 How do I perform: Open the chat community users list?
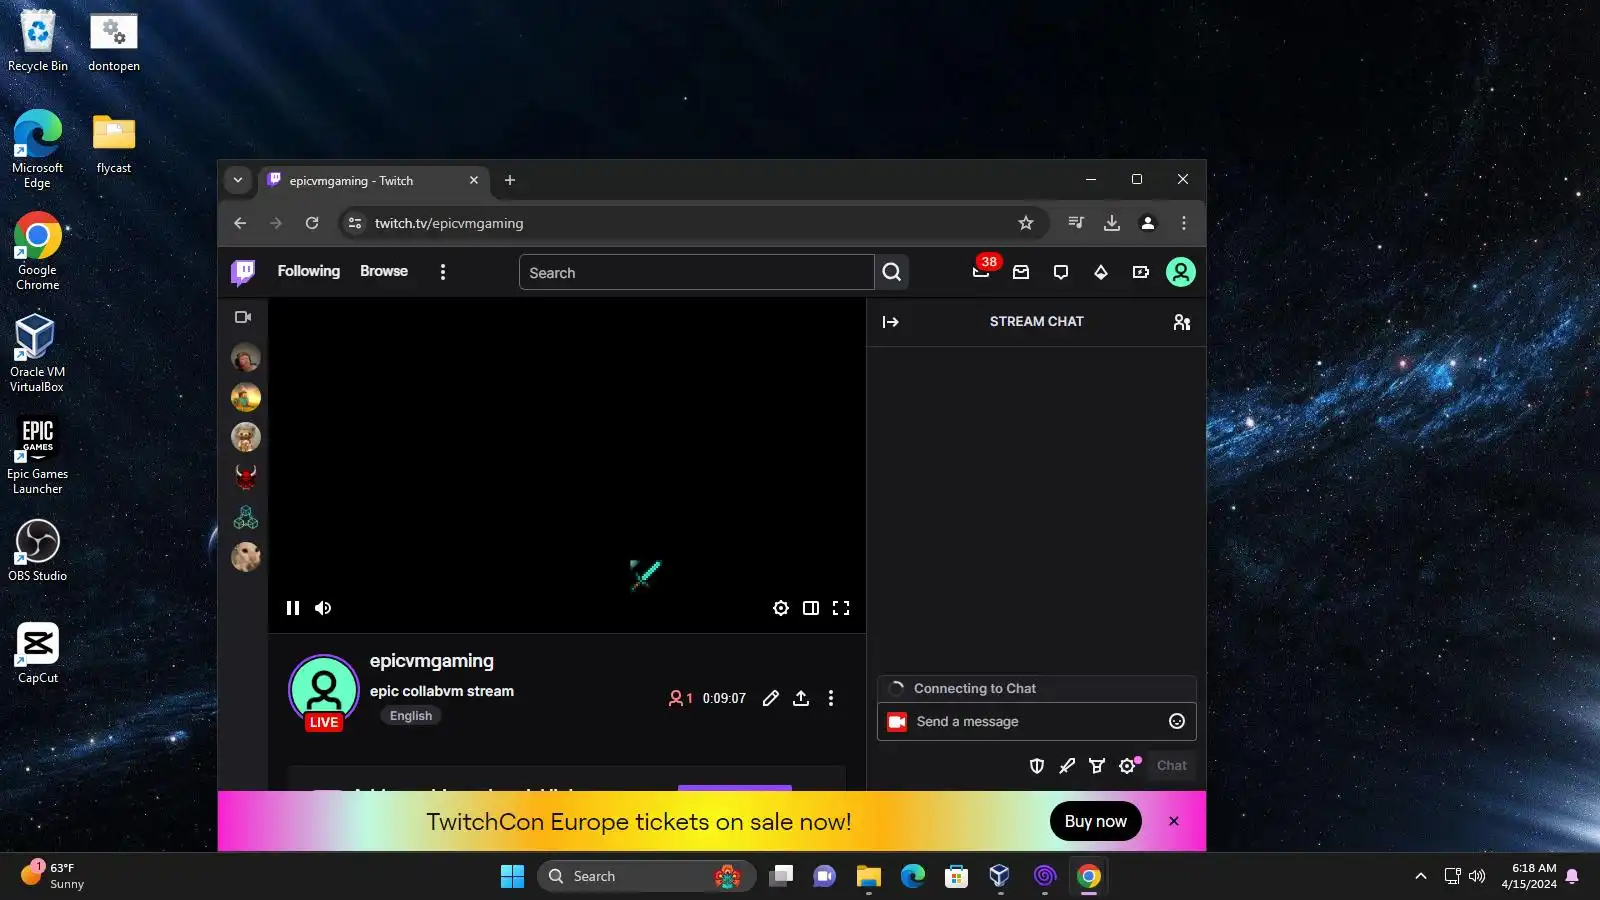point(1182,322)
